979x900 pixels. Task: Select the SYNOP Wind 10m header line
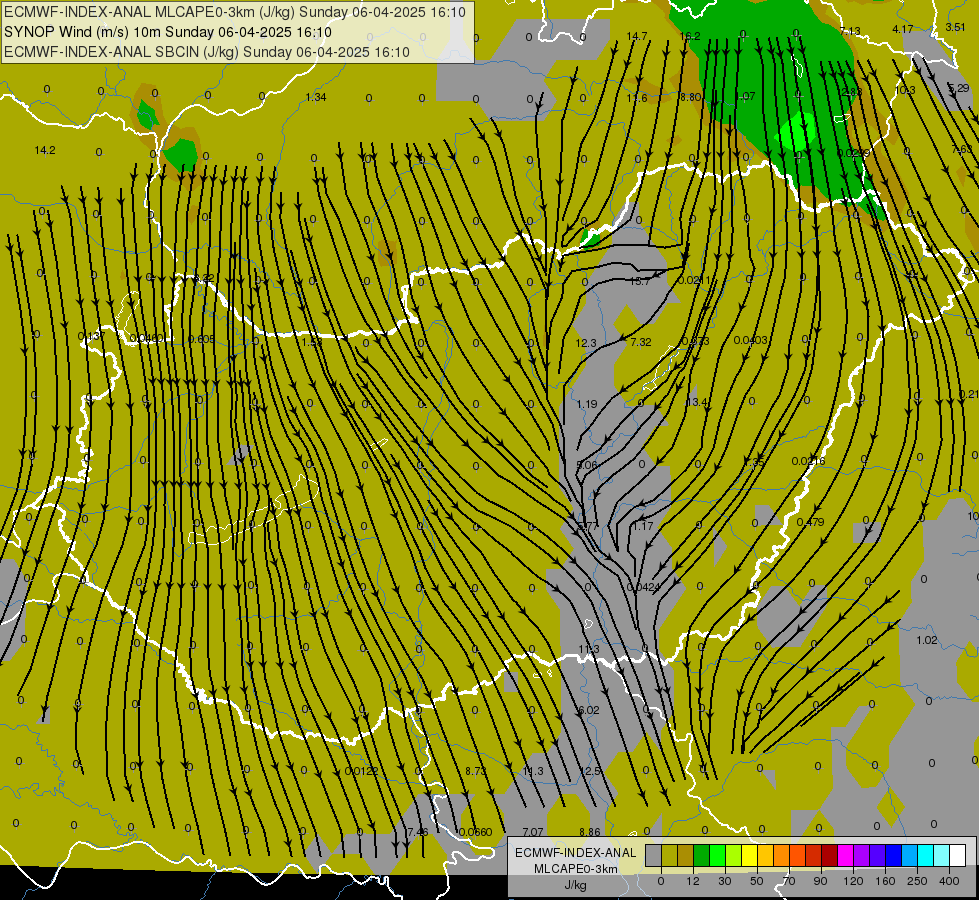(x=168, y=32)
